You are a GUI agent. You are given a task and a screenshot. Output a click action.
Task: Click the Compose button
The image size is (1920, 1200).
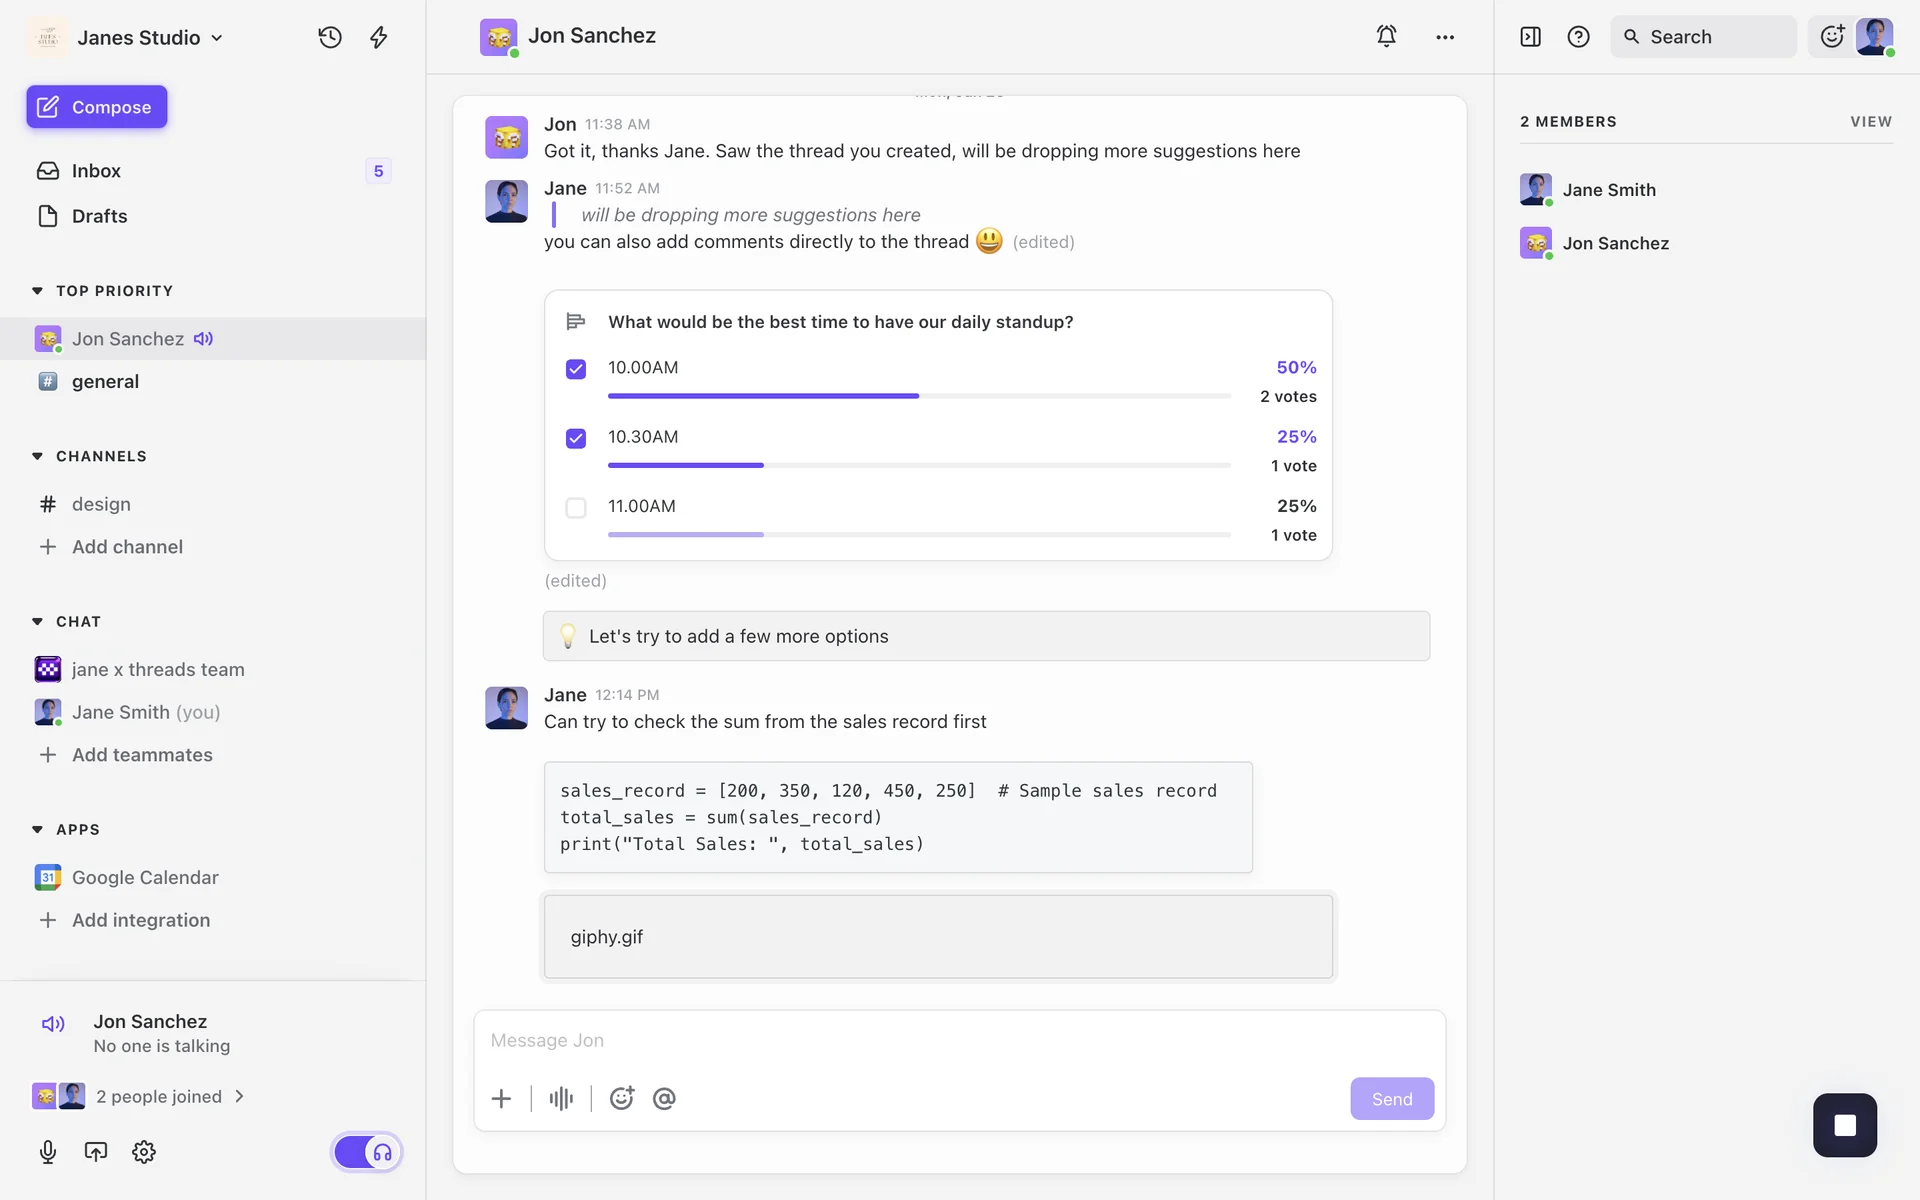tap(97, 107)
